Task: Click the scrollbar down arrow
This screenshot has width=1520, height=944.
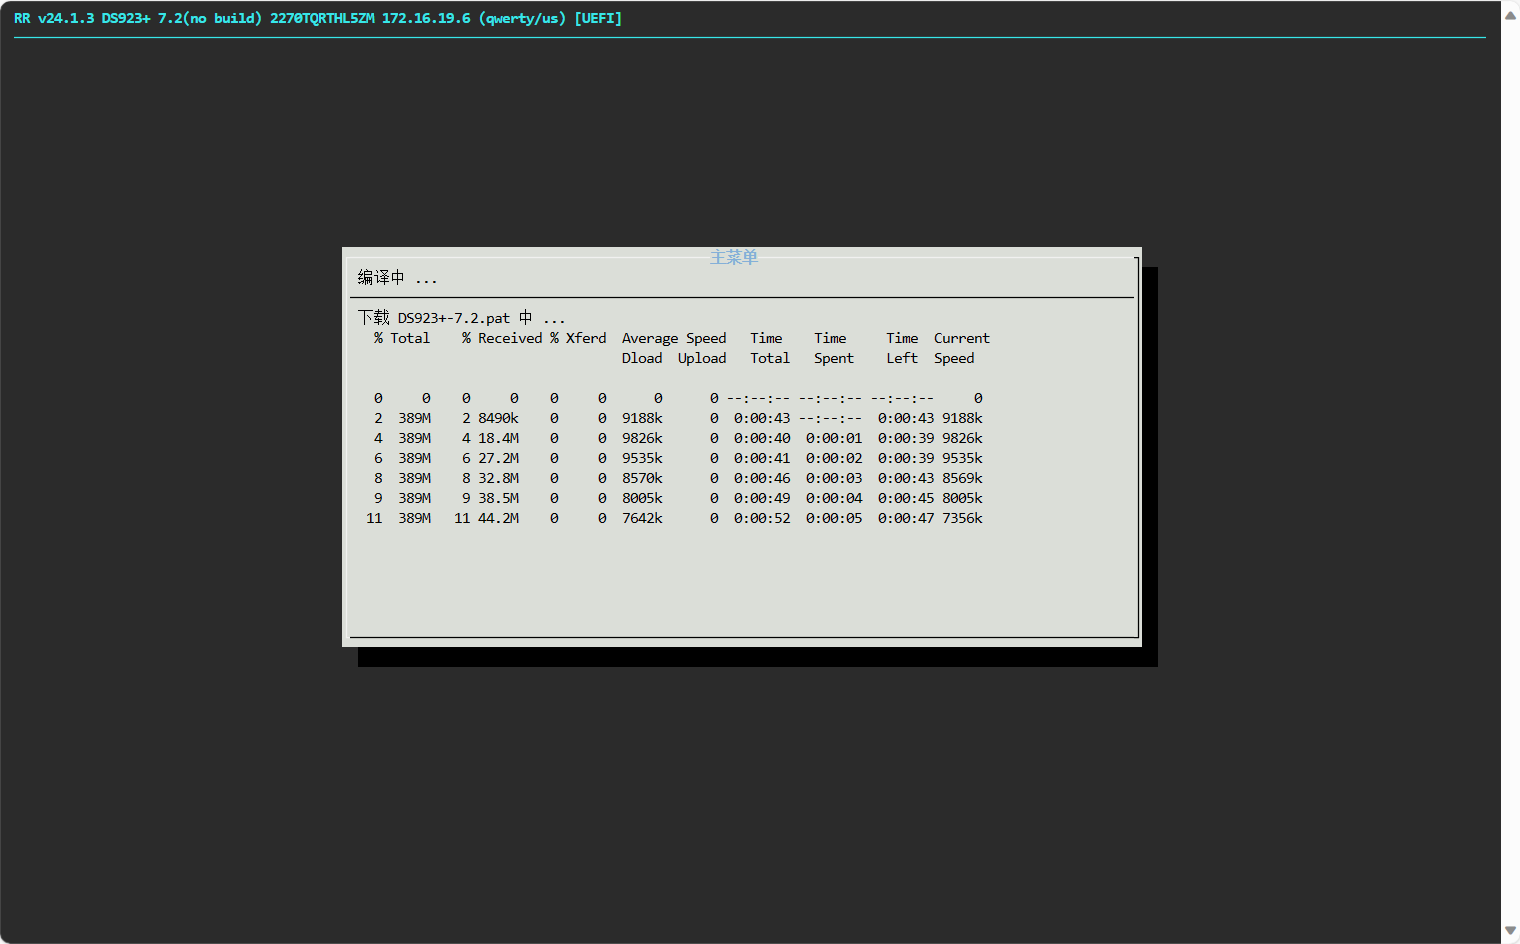Action: [1510, 931]
